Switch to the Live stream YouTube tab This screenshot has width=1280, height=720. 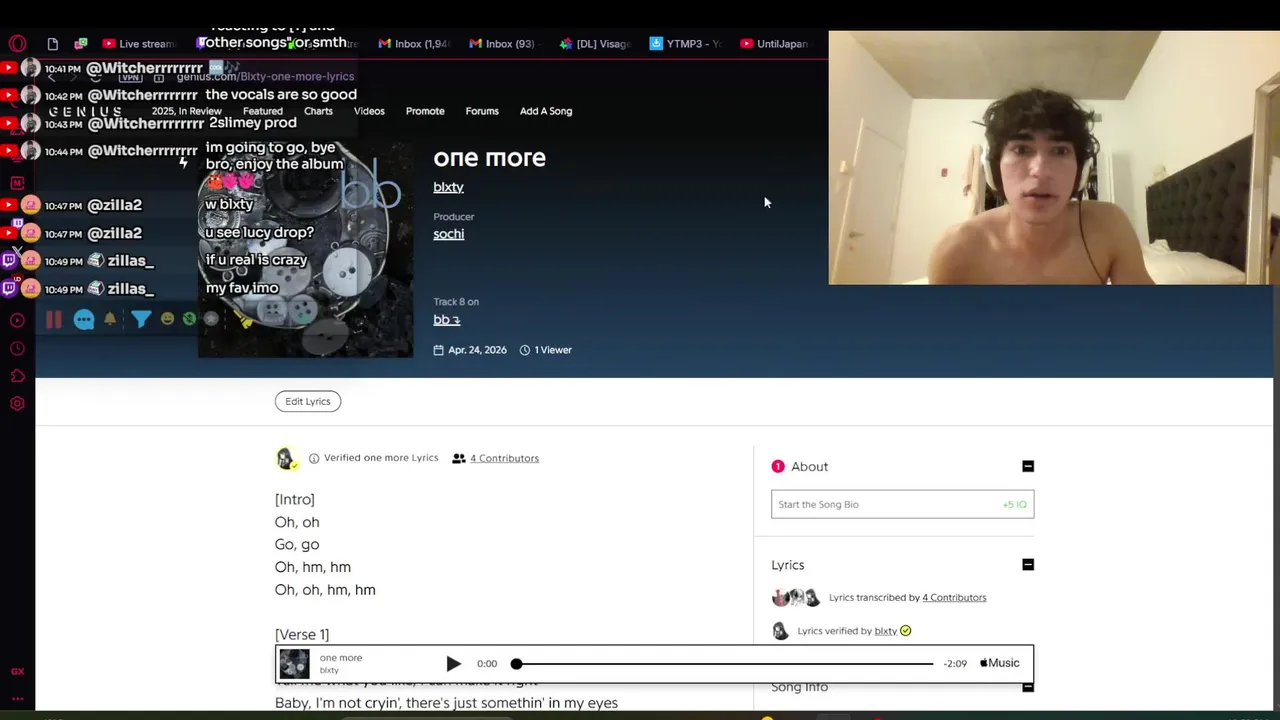click(x=138, y=43)
